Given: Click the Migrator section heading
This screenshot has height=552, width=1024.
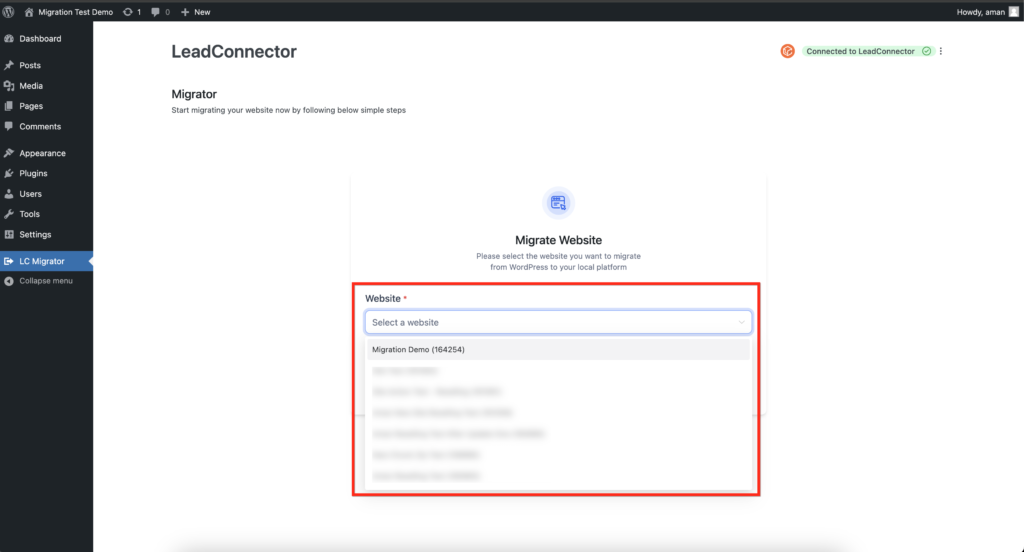Looking at the screenshot, I should (194, 94).
